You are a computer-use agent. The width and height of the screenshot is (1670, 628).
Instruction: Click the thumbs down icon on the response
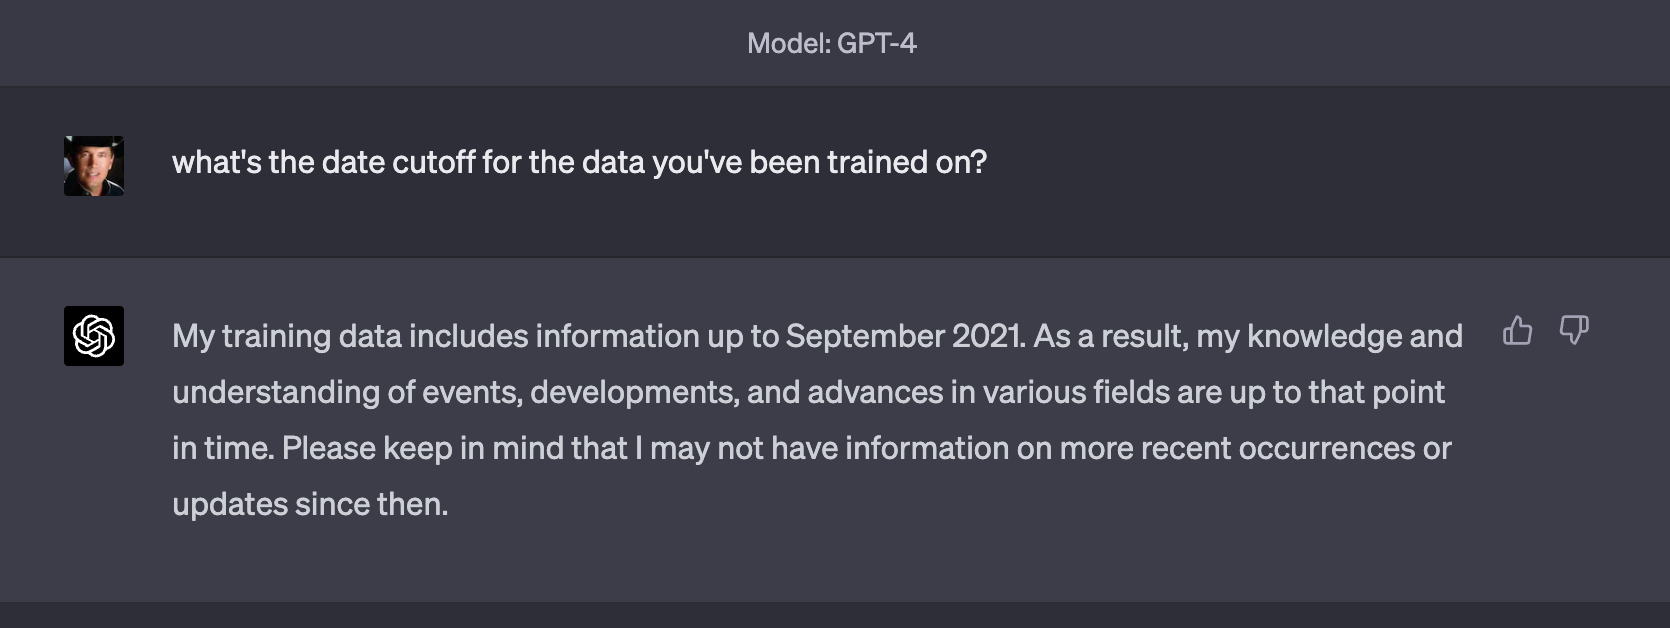1574,331
